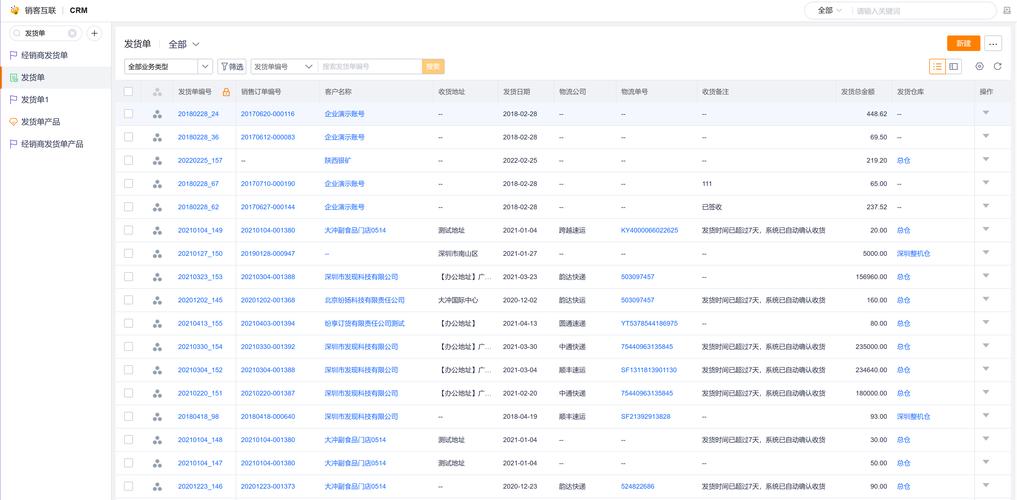Switch to list view icon

937,66
